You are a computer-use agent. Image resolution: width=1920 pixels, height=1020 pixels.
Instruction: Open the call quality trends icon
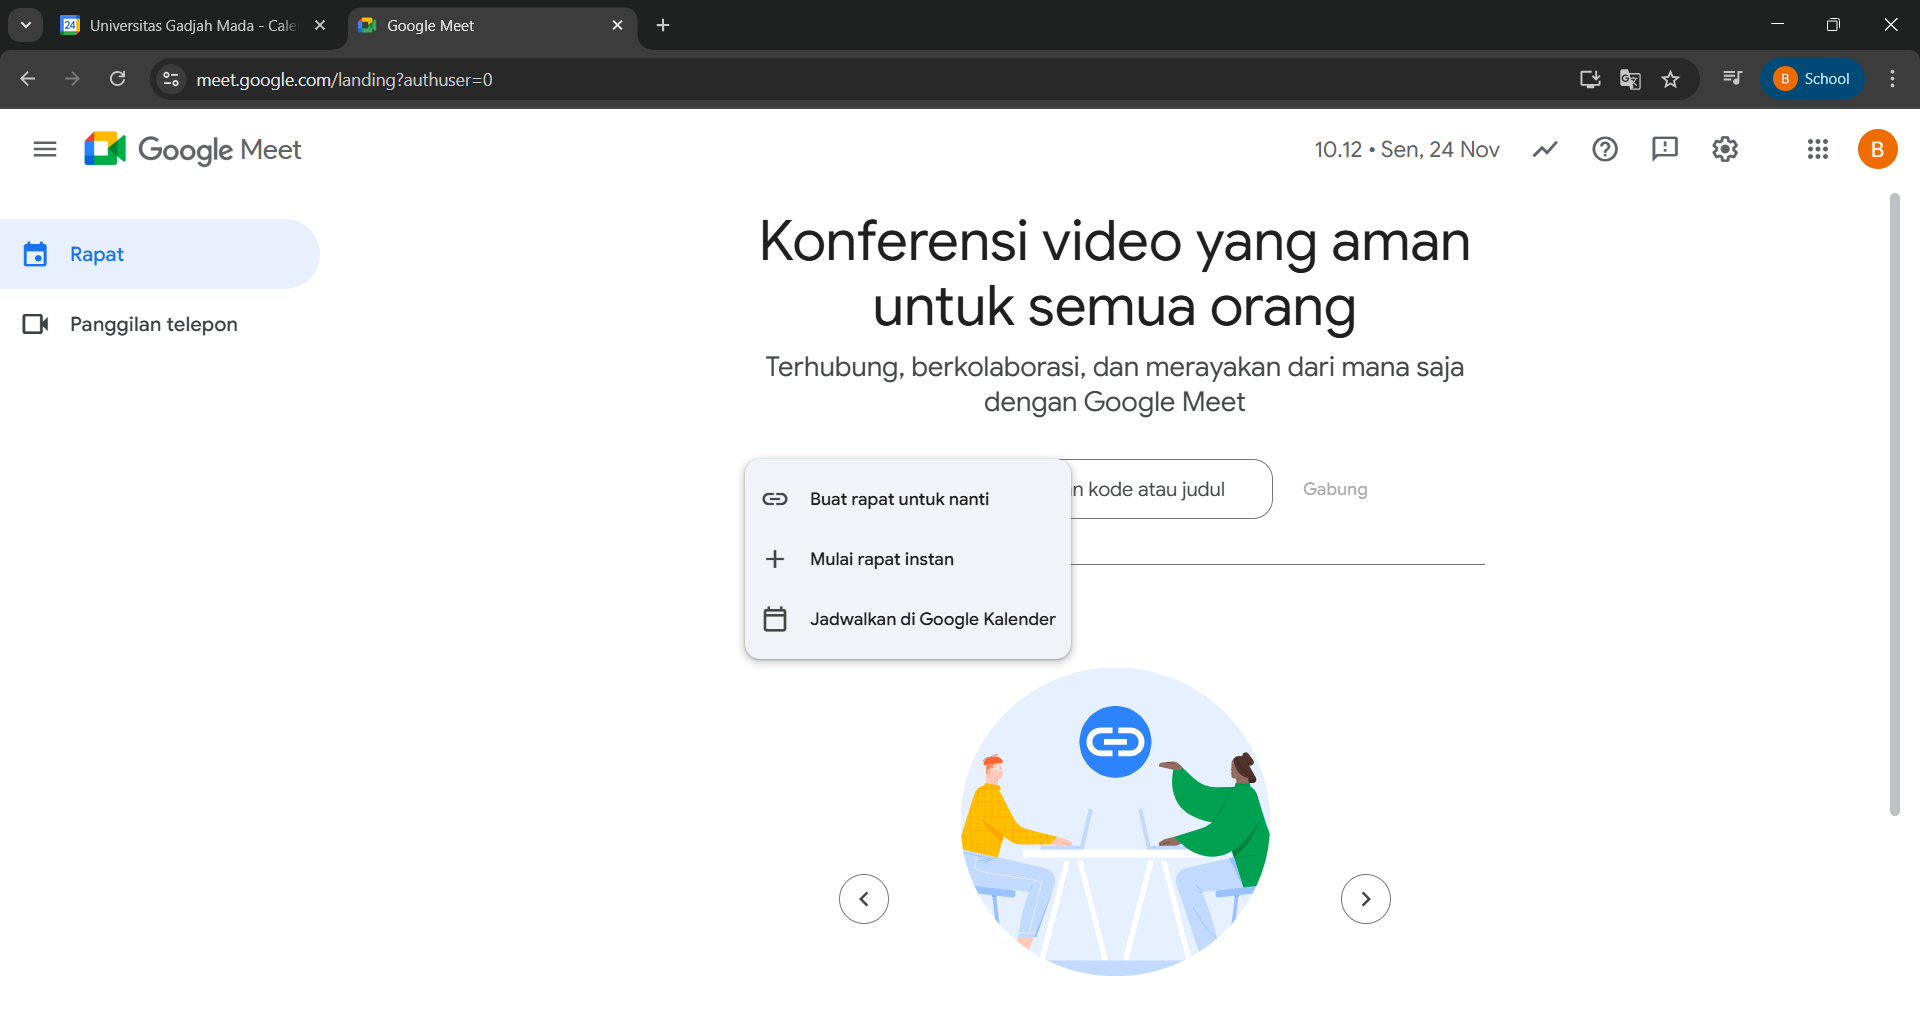tap(1545, 150)
